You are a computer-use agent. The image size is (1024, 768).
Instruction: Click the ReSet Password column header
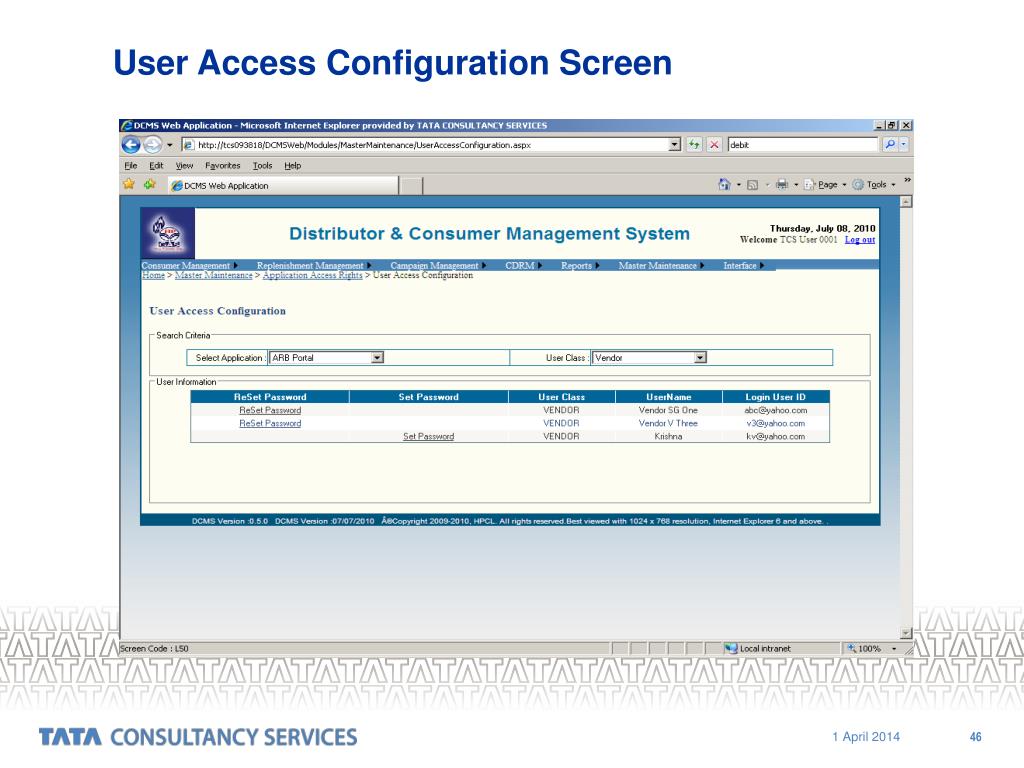[x=270, y=397]
